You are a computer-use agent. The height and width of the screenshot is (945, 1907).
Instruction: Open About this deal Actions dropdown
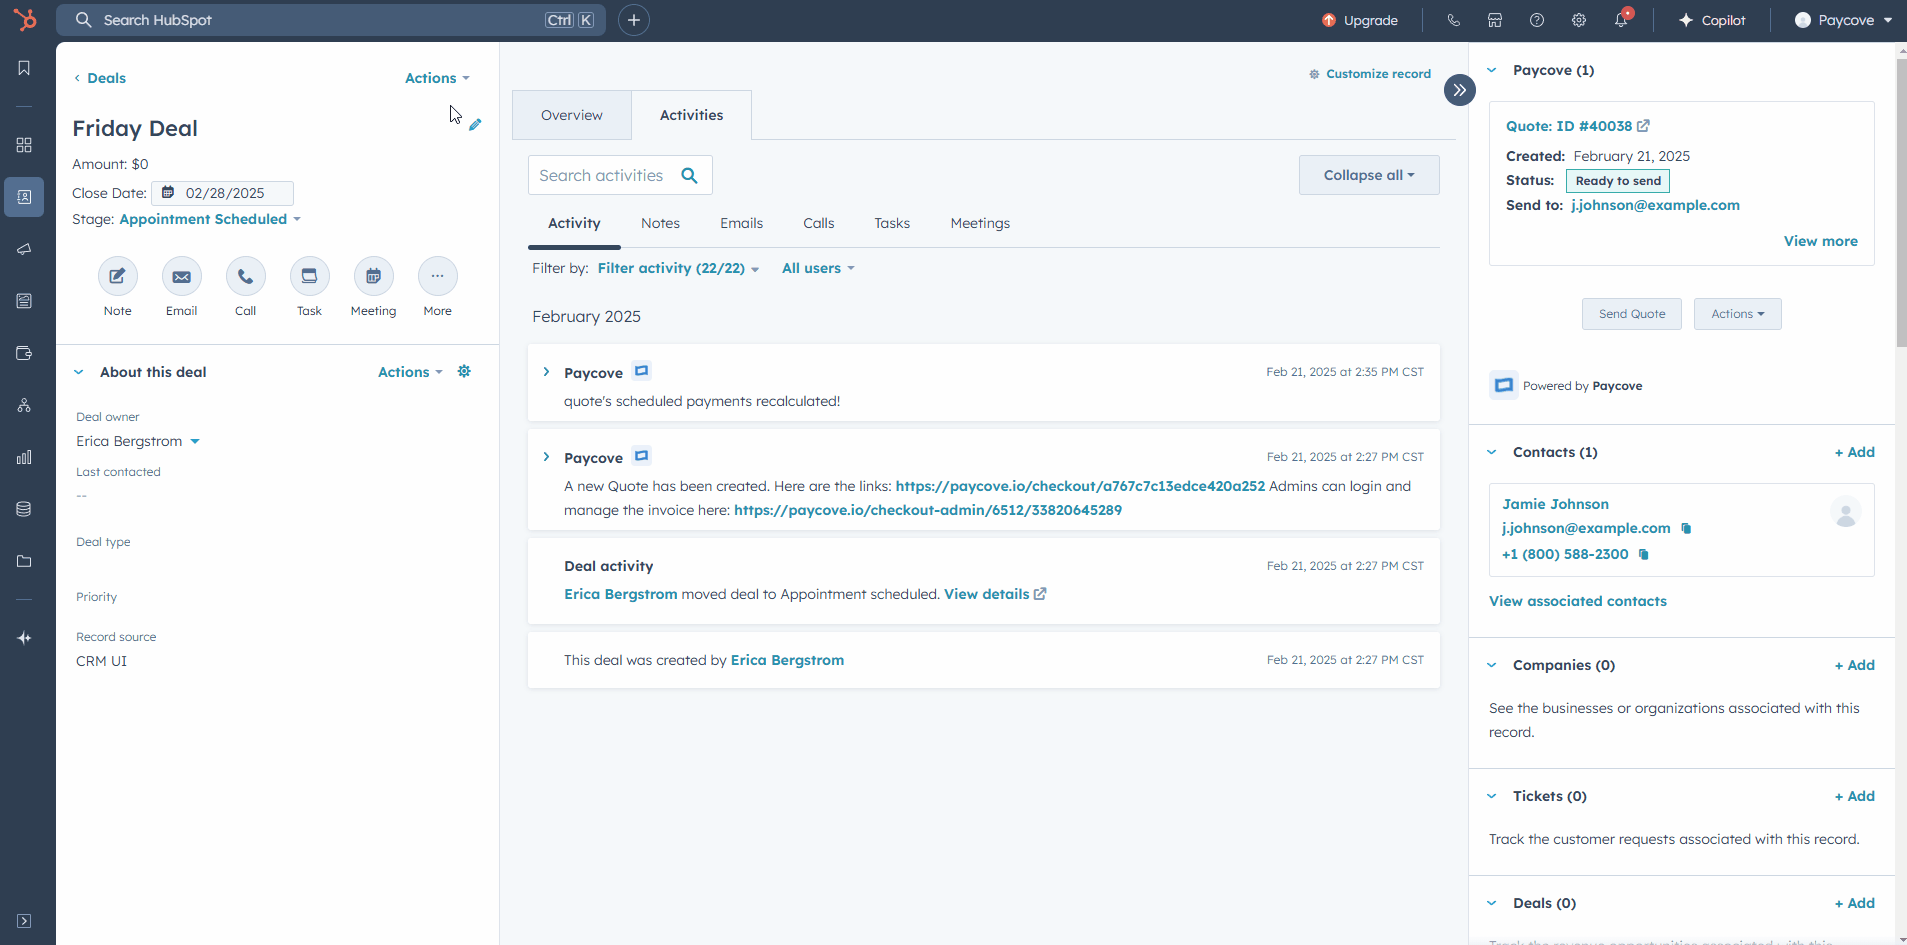coord(410,372)
